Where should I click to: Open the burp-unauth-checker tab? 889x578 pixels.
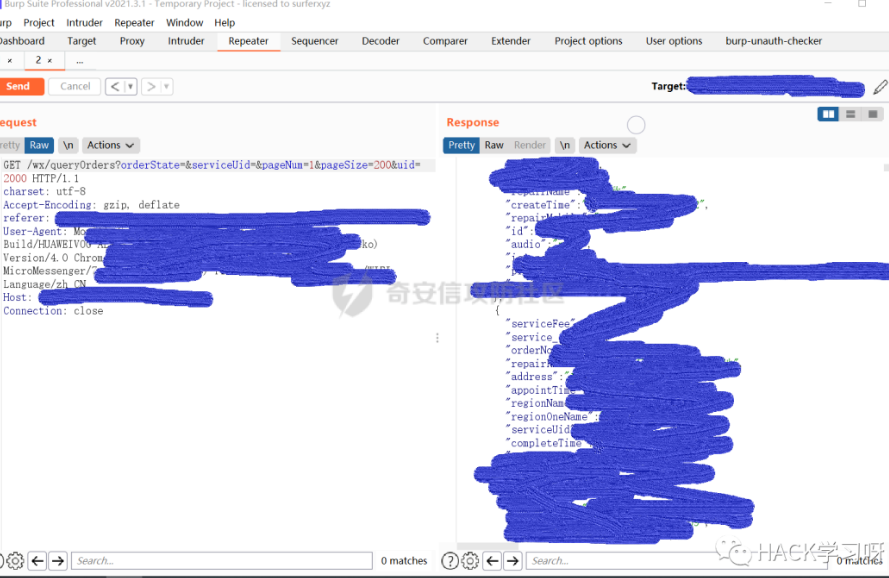click(773, 41)
